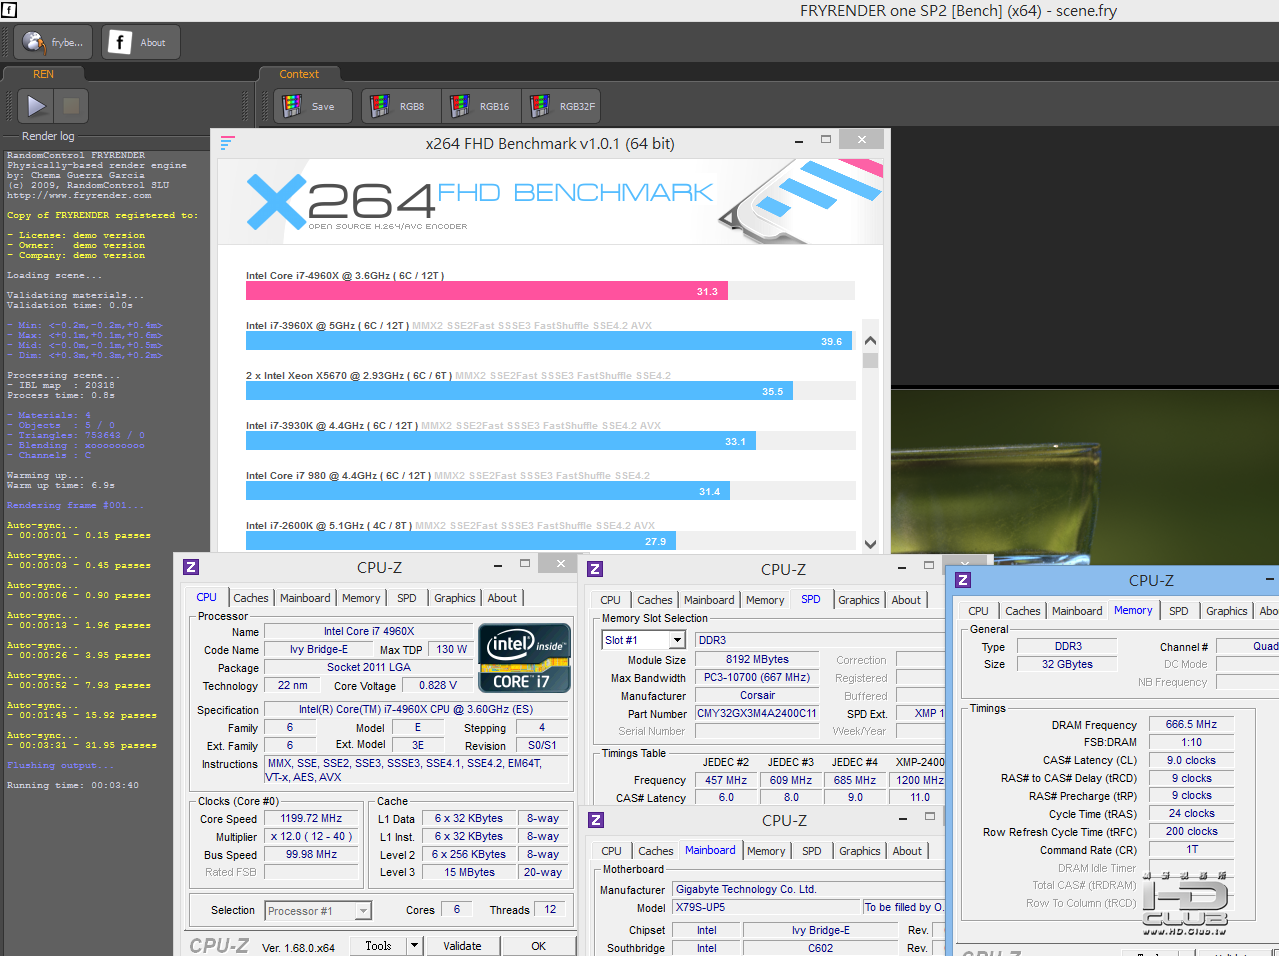This screenshot has height=956, width=1279.
Task: Click the Xeon X5670 35.5 result bar
Action: [x=519, y=391]
